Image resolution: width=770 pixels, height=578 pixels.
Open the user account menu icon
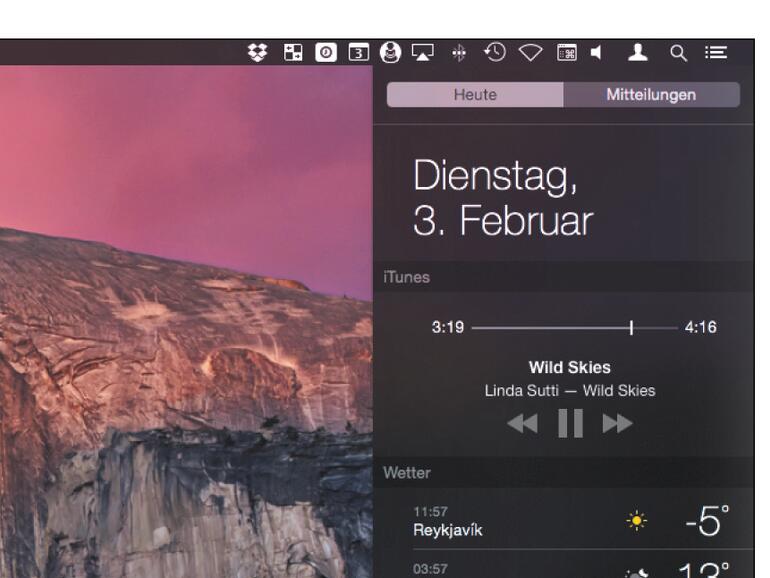point(637,53)
